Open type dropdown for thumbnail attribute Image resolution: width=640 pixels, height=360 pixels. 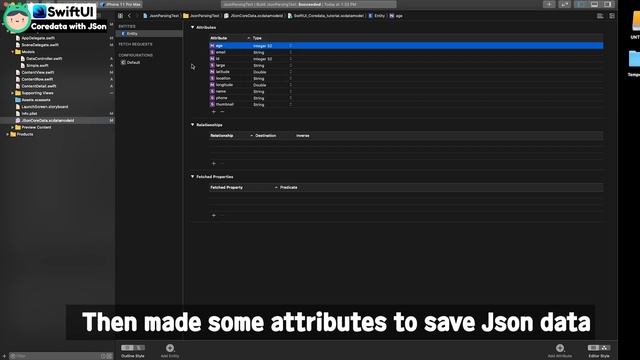pos(291,104)
